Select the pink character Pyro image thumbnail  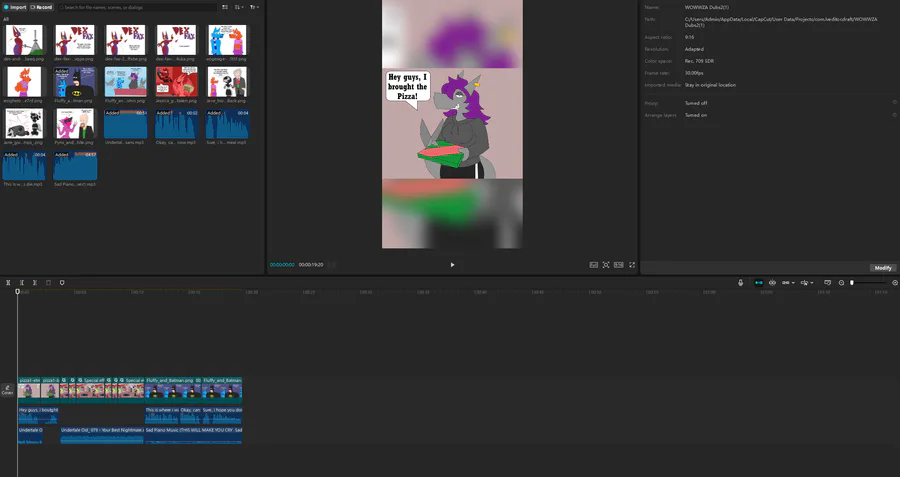pyautogui.click(x=75, y=124)
